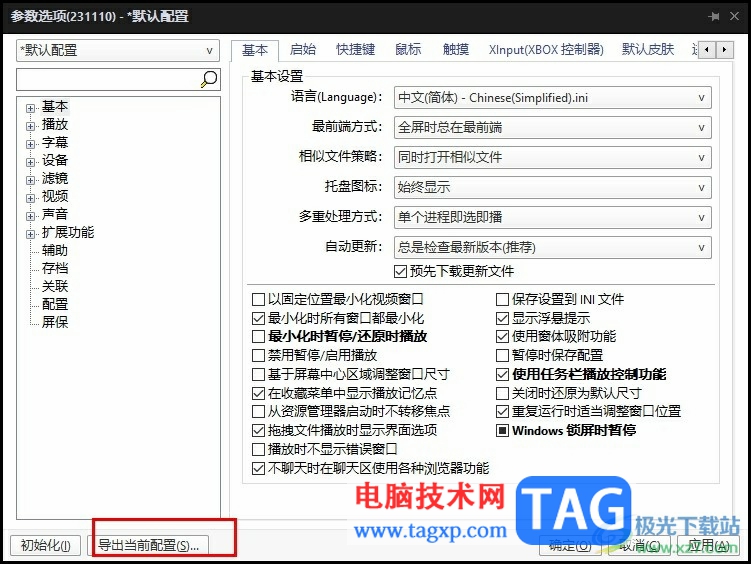Open the 托盘图标 dropdown
This screenshot has width=751, height=564.
tap(552, 187)
